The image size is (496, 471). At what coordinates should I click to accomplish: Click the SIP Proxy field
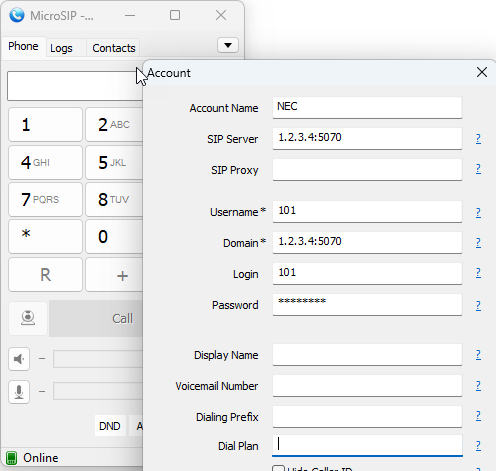tap(367, 169)
